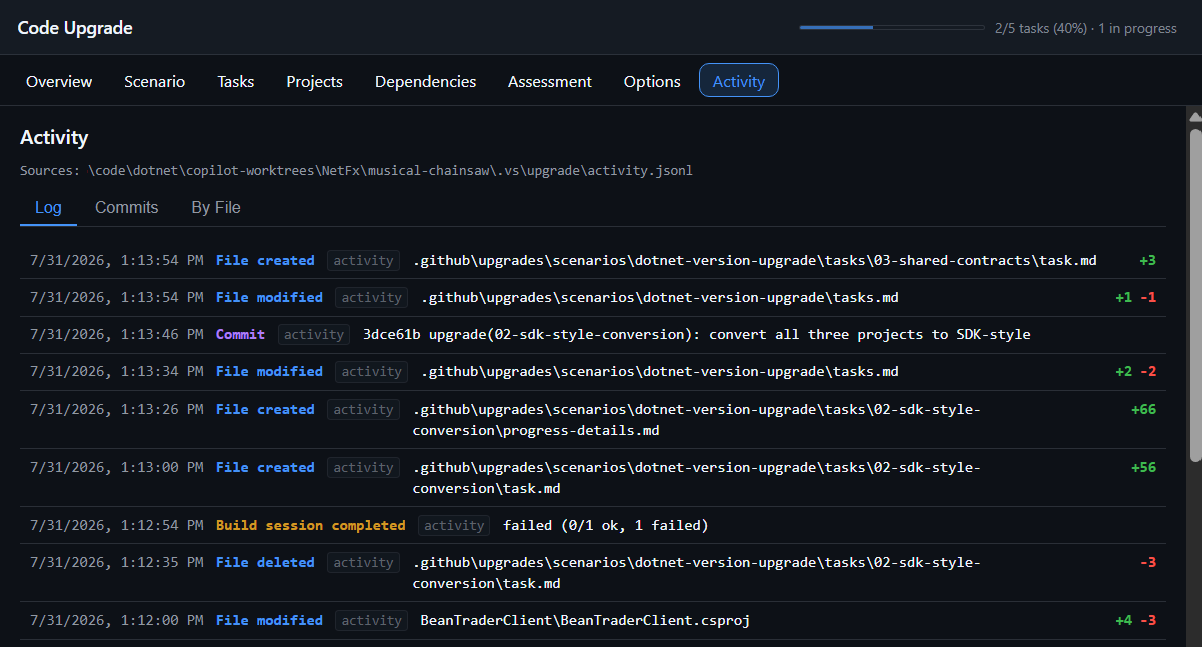The width and height of the screenshot is (1202, 647).
Task: Click the 1:12:00 PM timestamp
Action: click(x=117, y=620)
